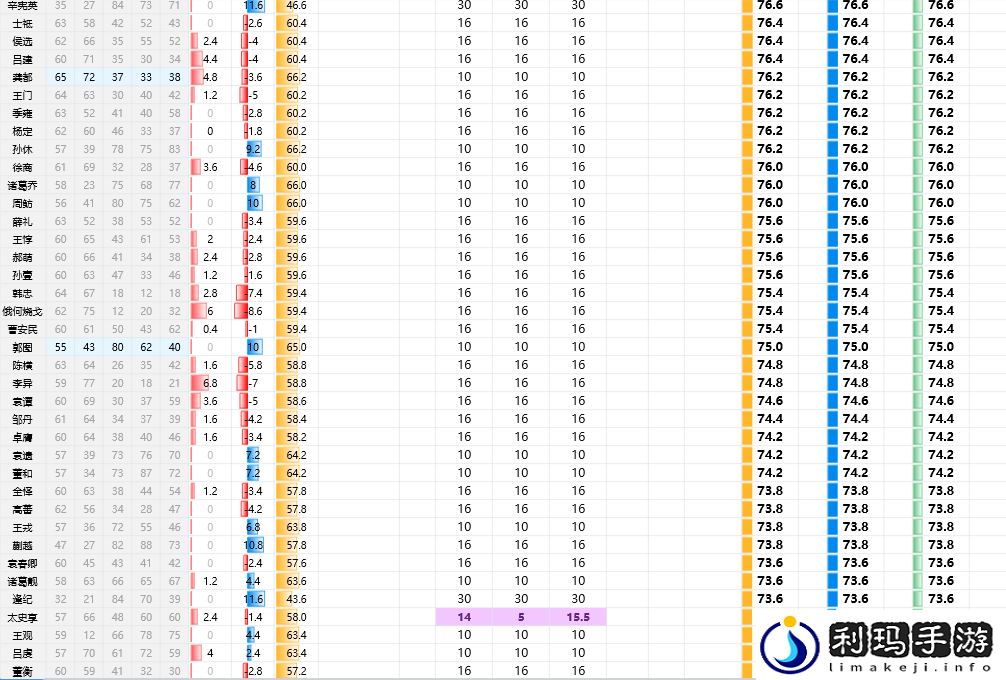1006x680 pixels.
Task: Select the name cell 诸葛靓
Action: [x=22, y=581]
